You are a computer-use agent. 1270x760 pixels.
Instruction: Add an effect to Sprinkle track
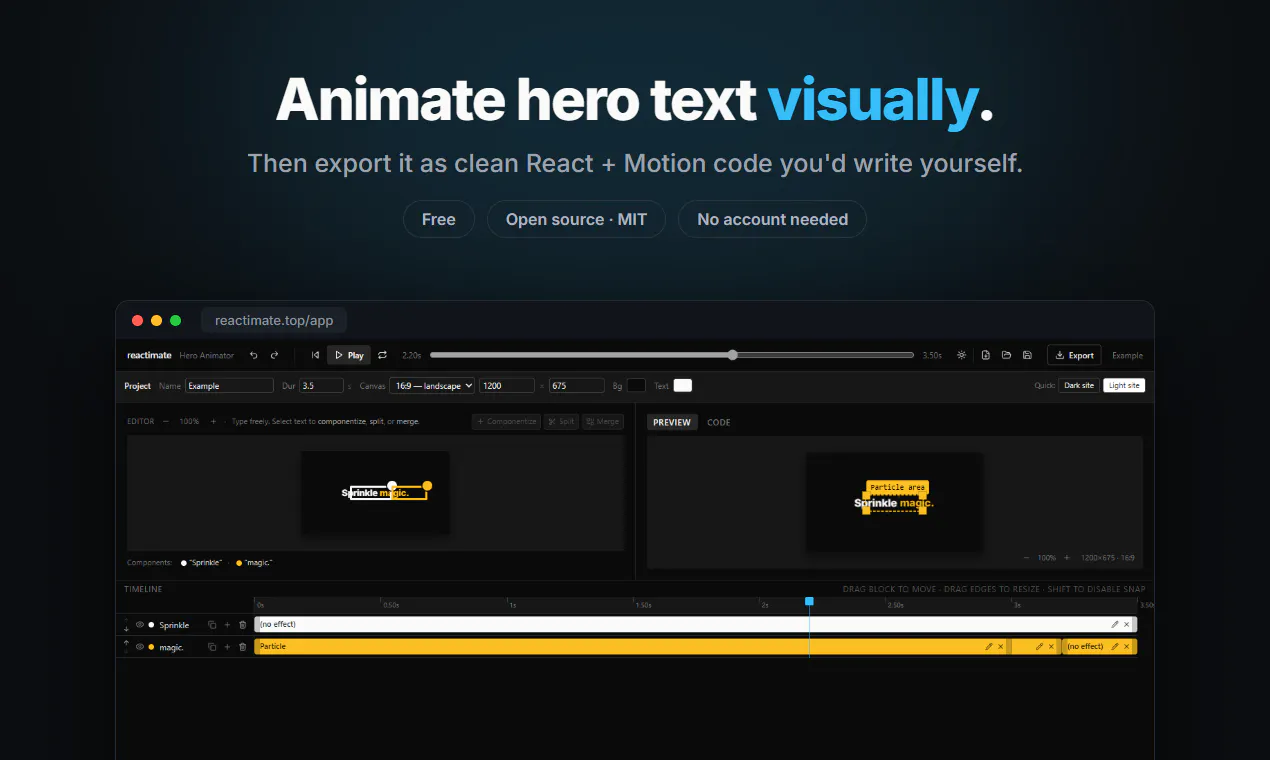[x=227, y=625]
